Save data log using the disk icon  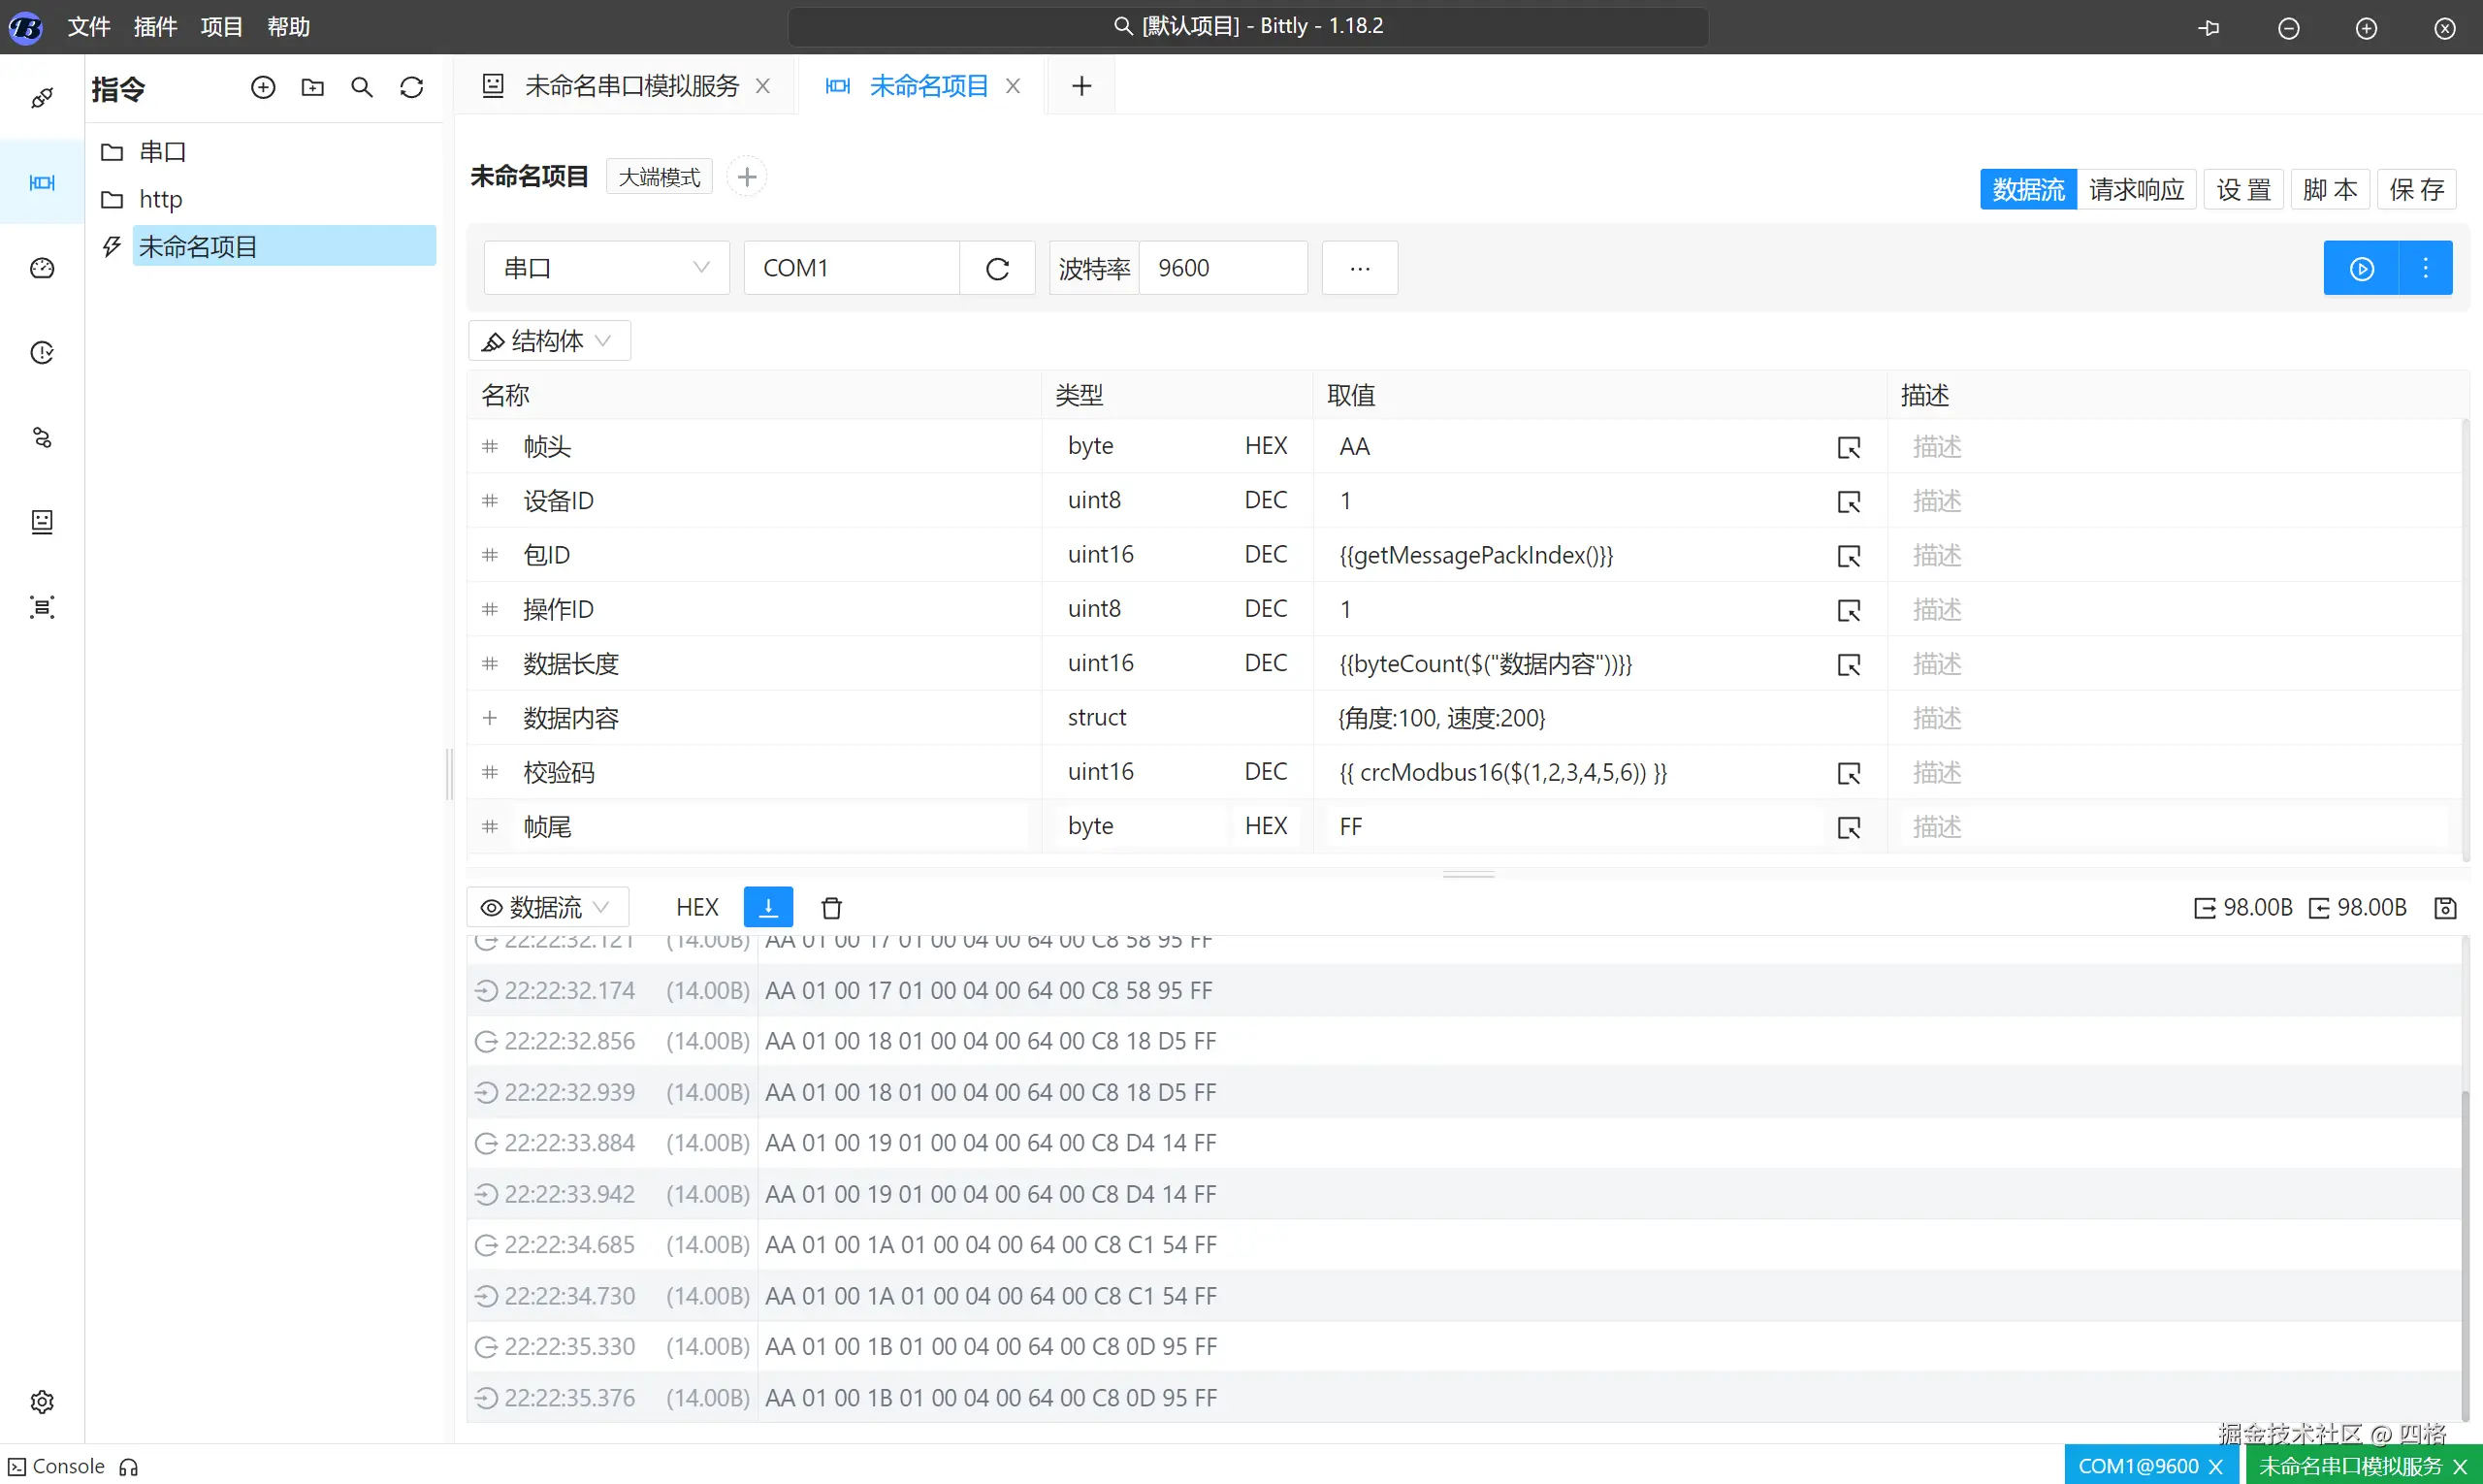click(x=2444, y=908)
